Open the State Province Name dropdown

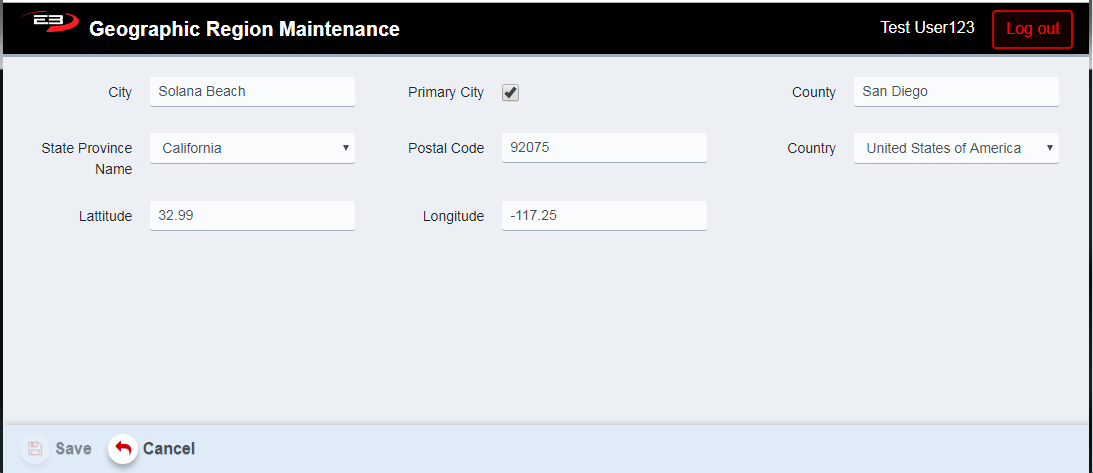tap(252, 148)
